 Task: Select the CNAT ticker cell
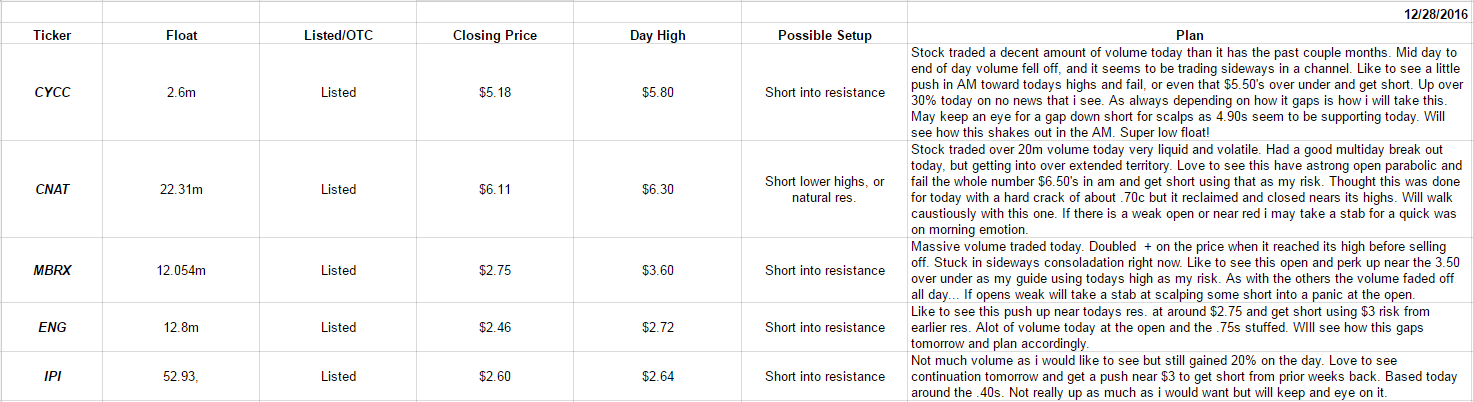click(x=52, y=189)
